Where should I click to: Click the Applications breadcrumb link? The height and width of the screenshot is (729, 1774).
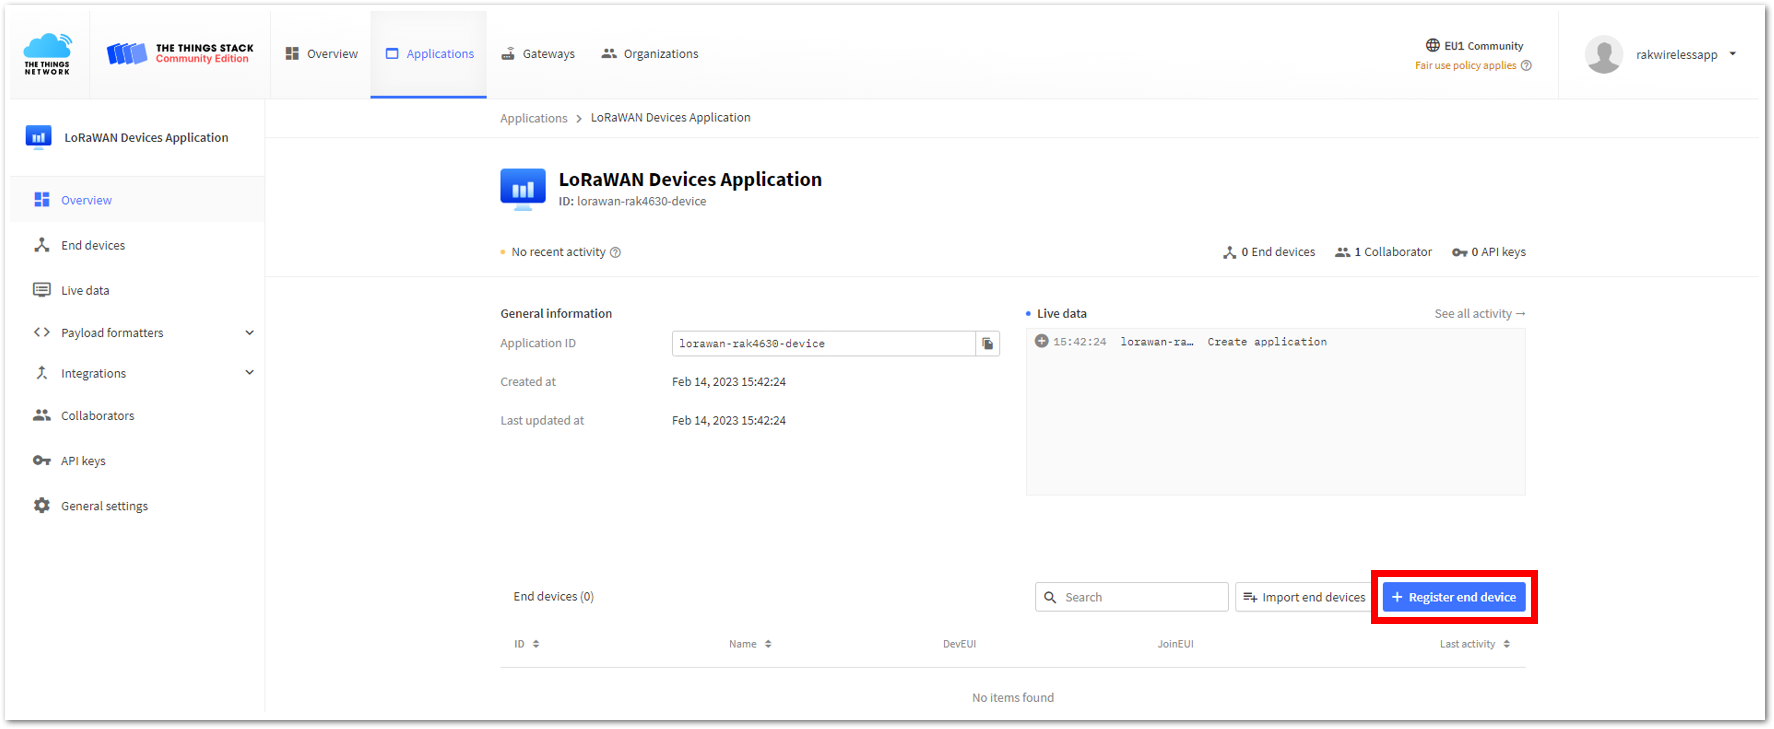pos(533,118)
